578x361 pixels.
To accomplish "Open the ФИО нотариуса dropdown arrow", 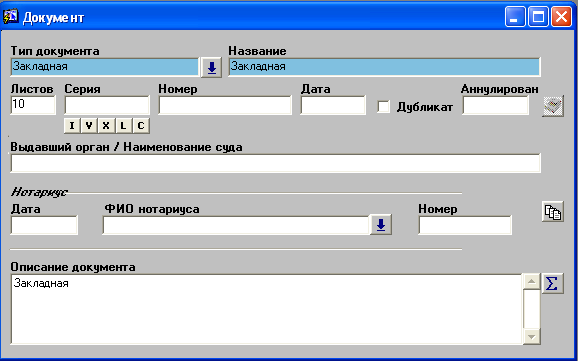I will tap(381, 225).
